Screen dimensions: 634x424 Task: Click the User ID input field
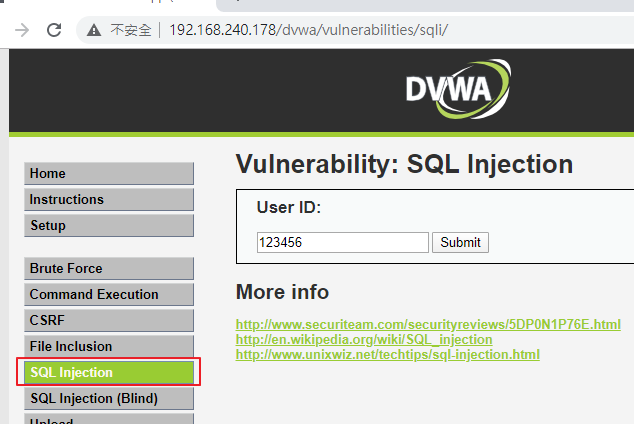(342, 243)
